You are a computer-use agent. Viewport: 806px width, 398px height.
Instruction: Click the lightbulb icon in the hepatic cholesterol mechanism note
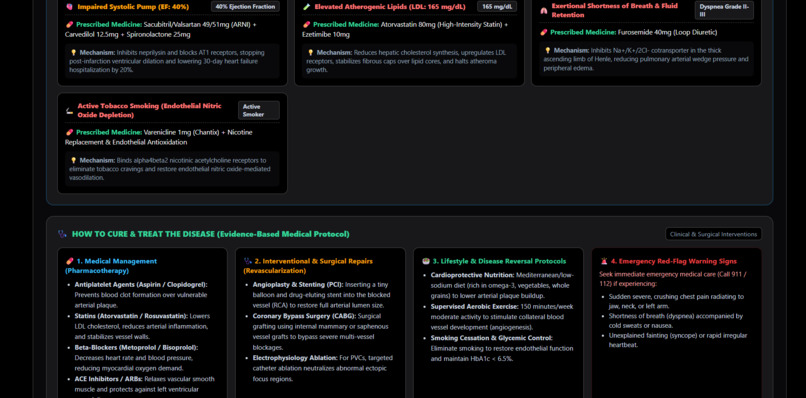tap(310, 52)
